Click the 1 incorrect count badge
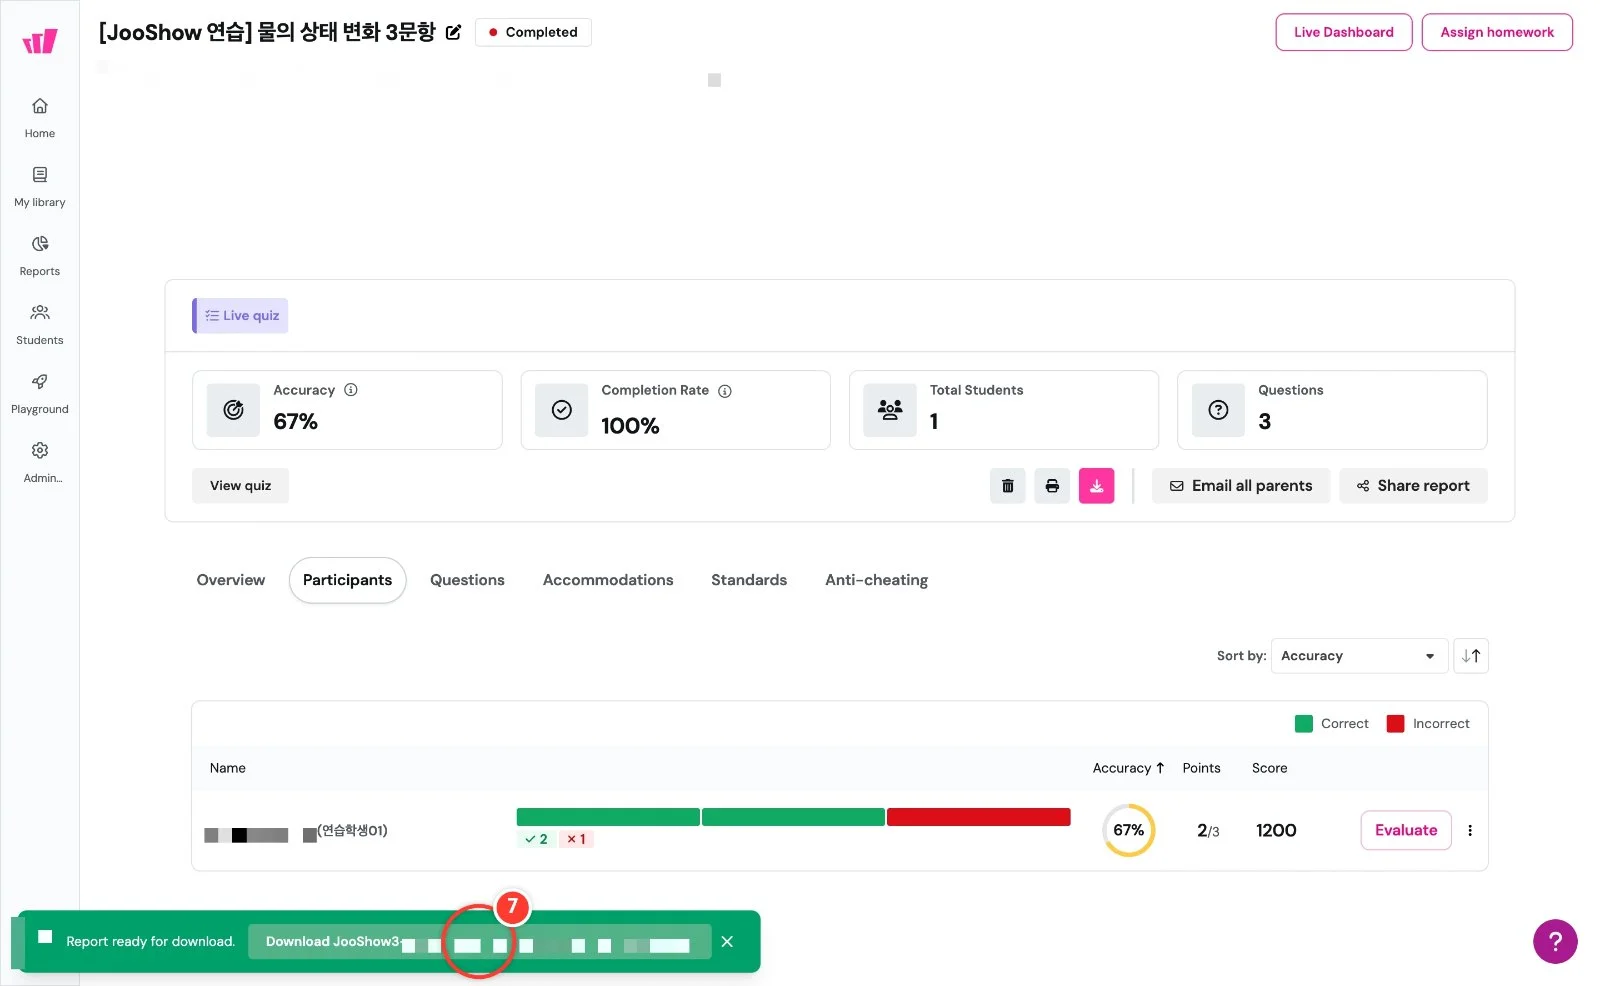The width and height of the screenshot is (1600, 986). [x=576, y=839]
